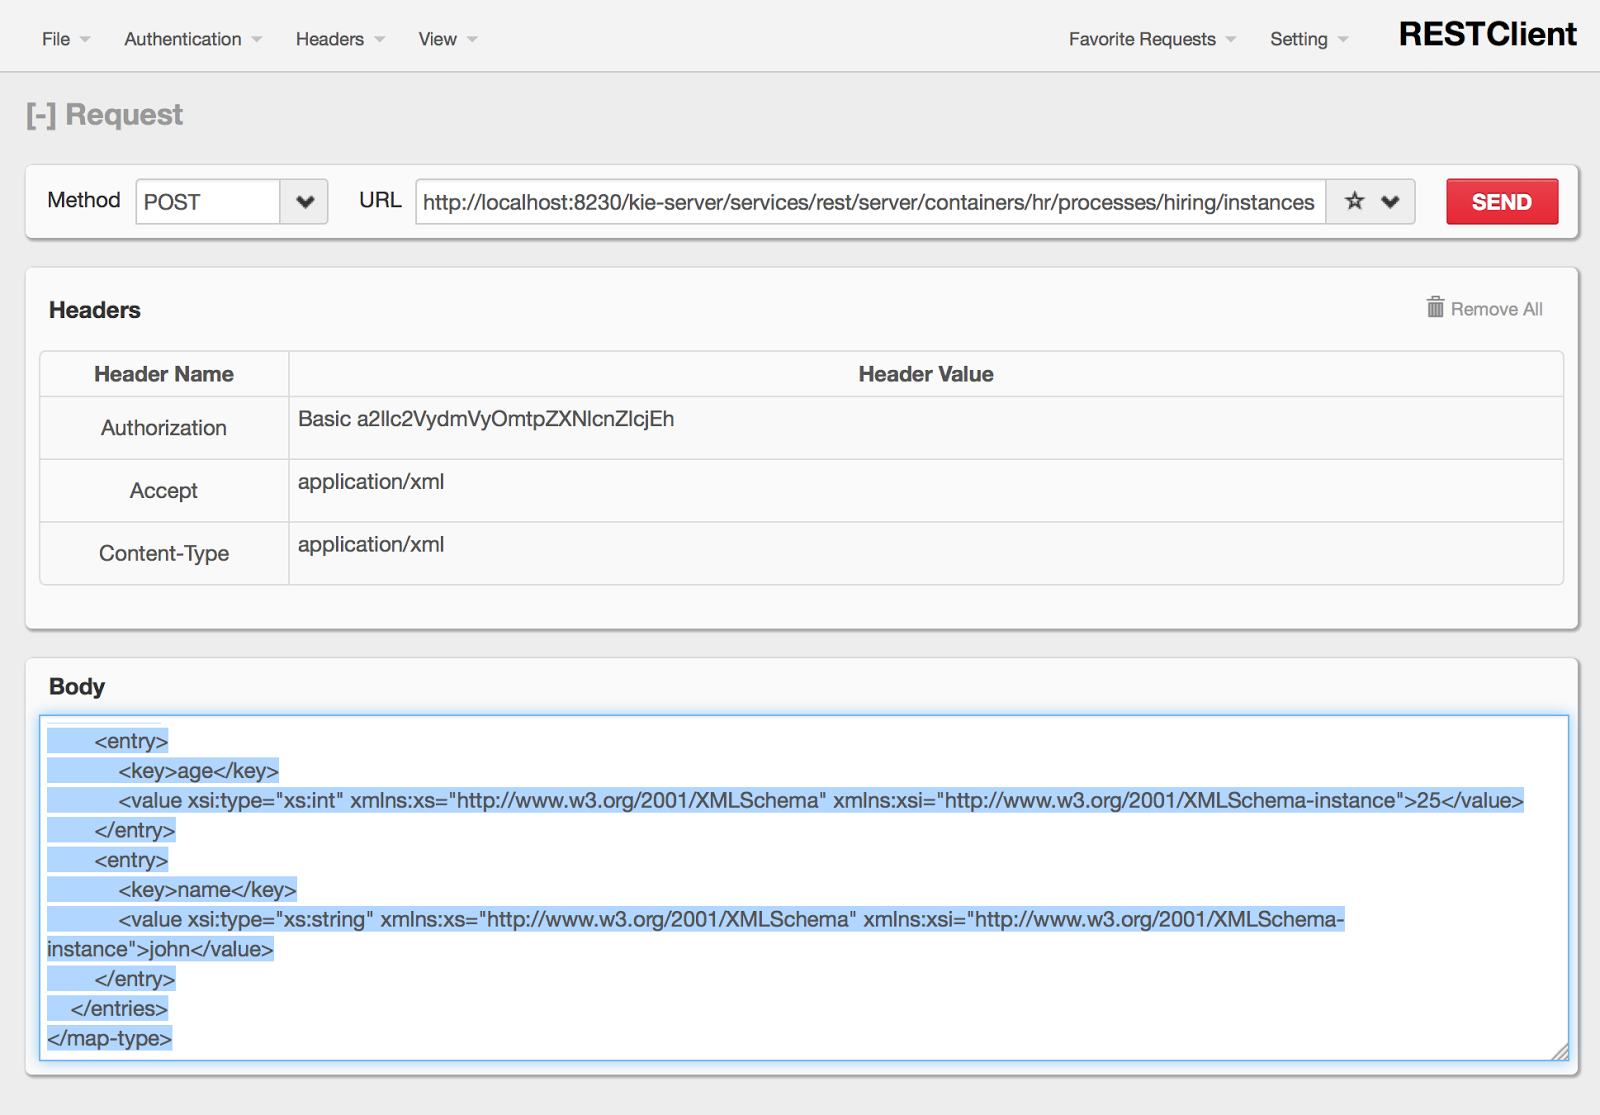
Task: Click the Remove All link in Headers panel
Action: coord(1497,309)
